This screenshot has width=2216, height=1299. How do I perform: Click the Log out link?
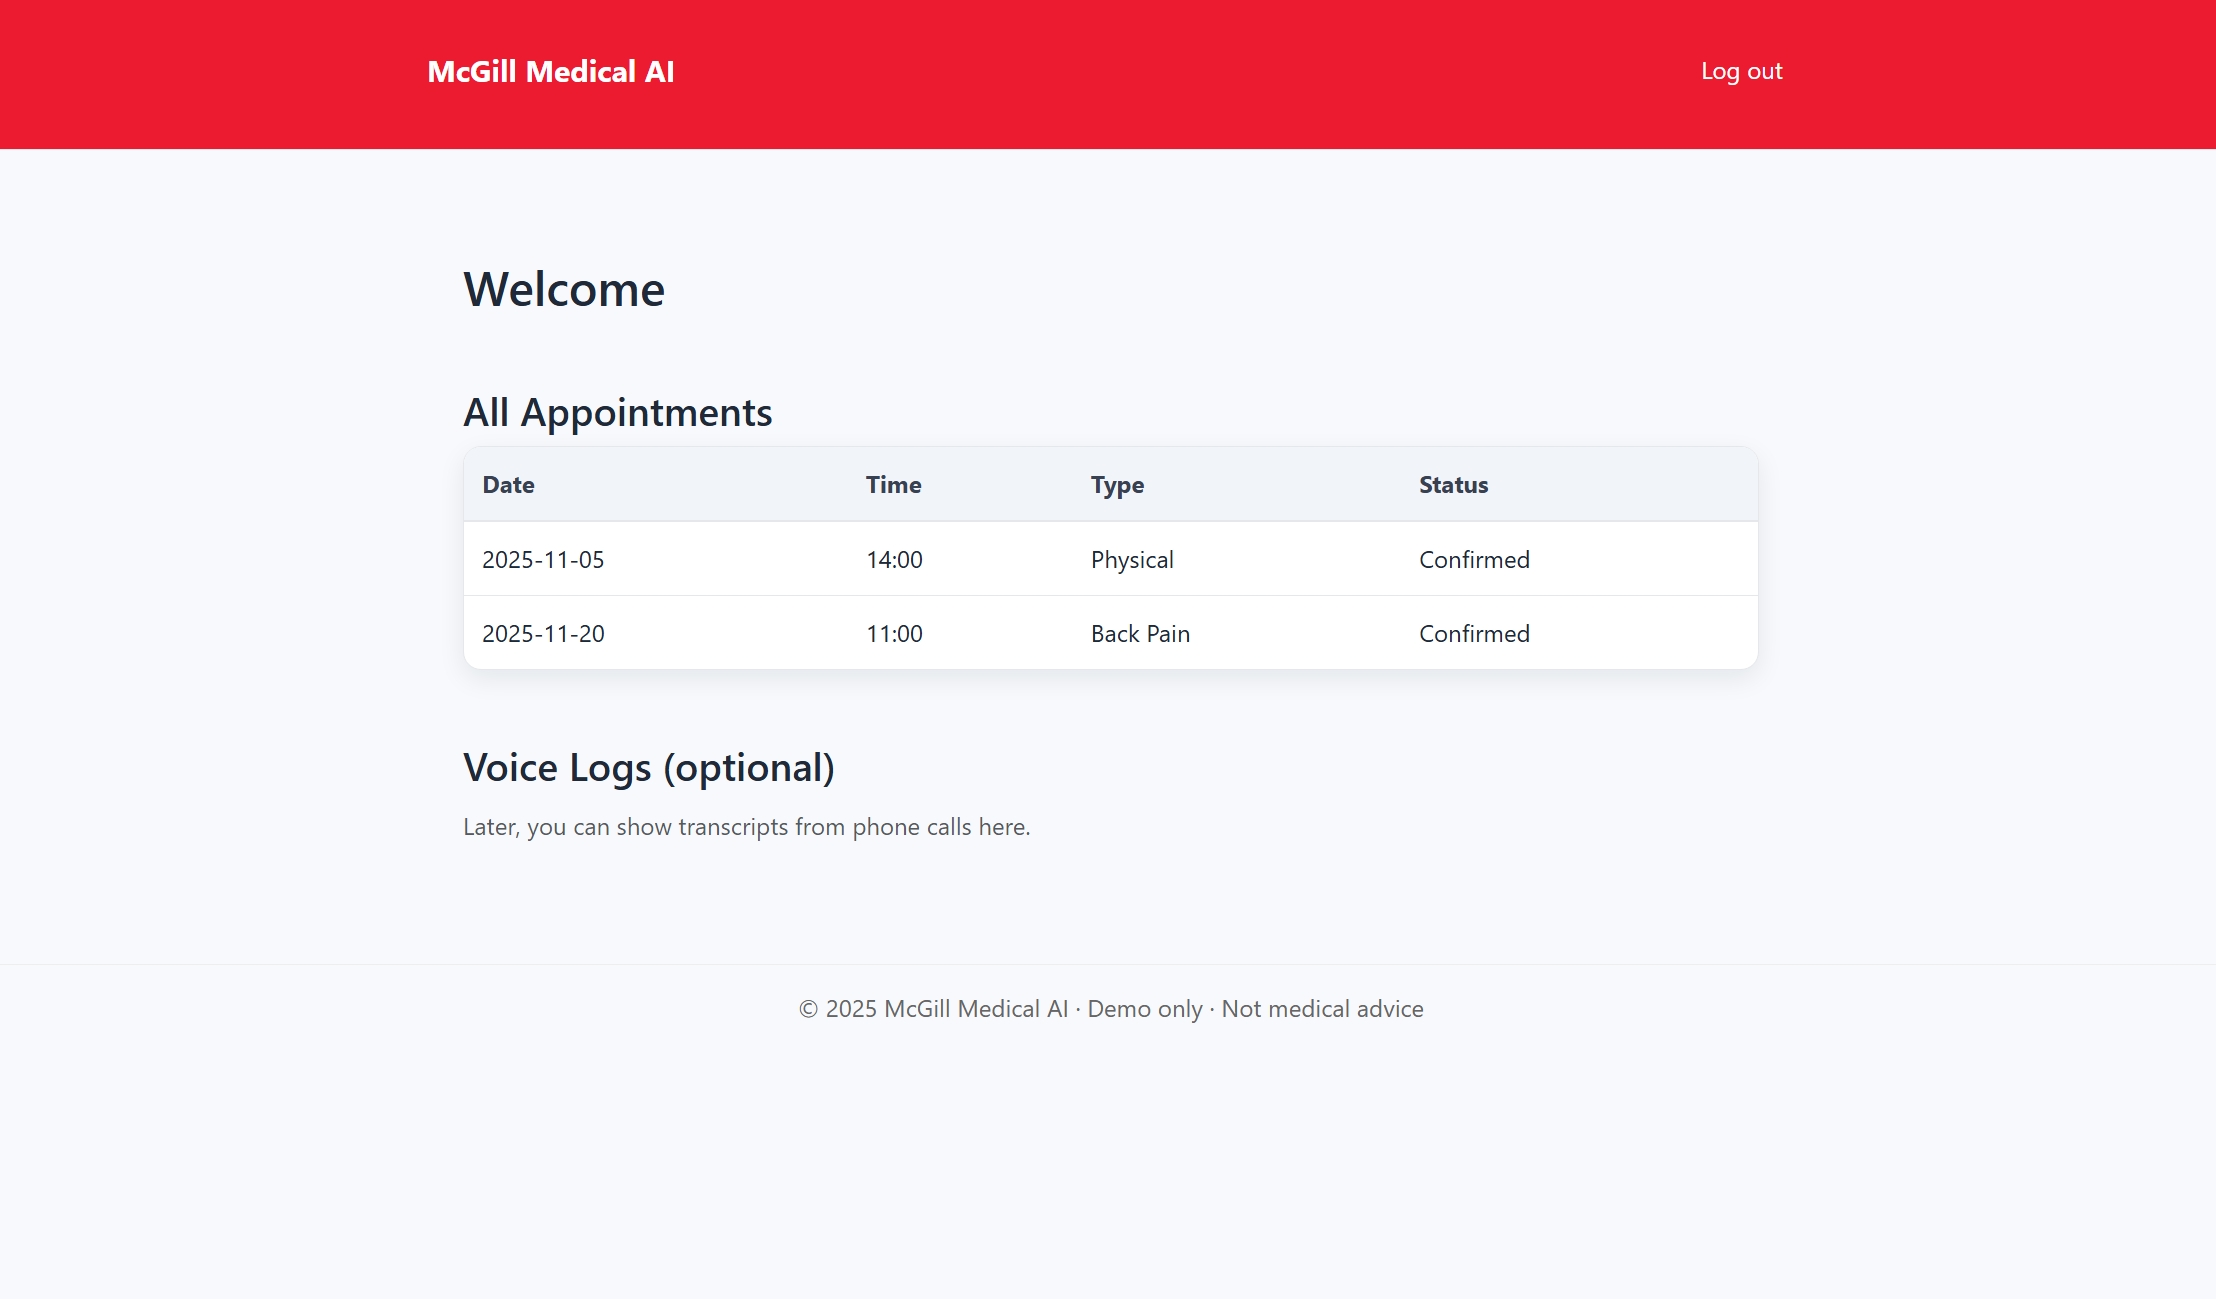[1741, 71]
